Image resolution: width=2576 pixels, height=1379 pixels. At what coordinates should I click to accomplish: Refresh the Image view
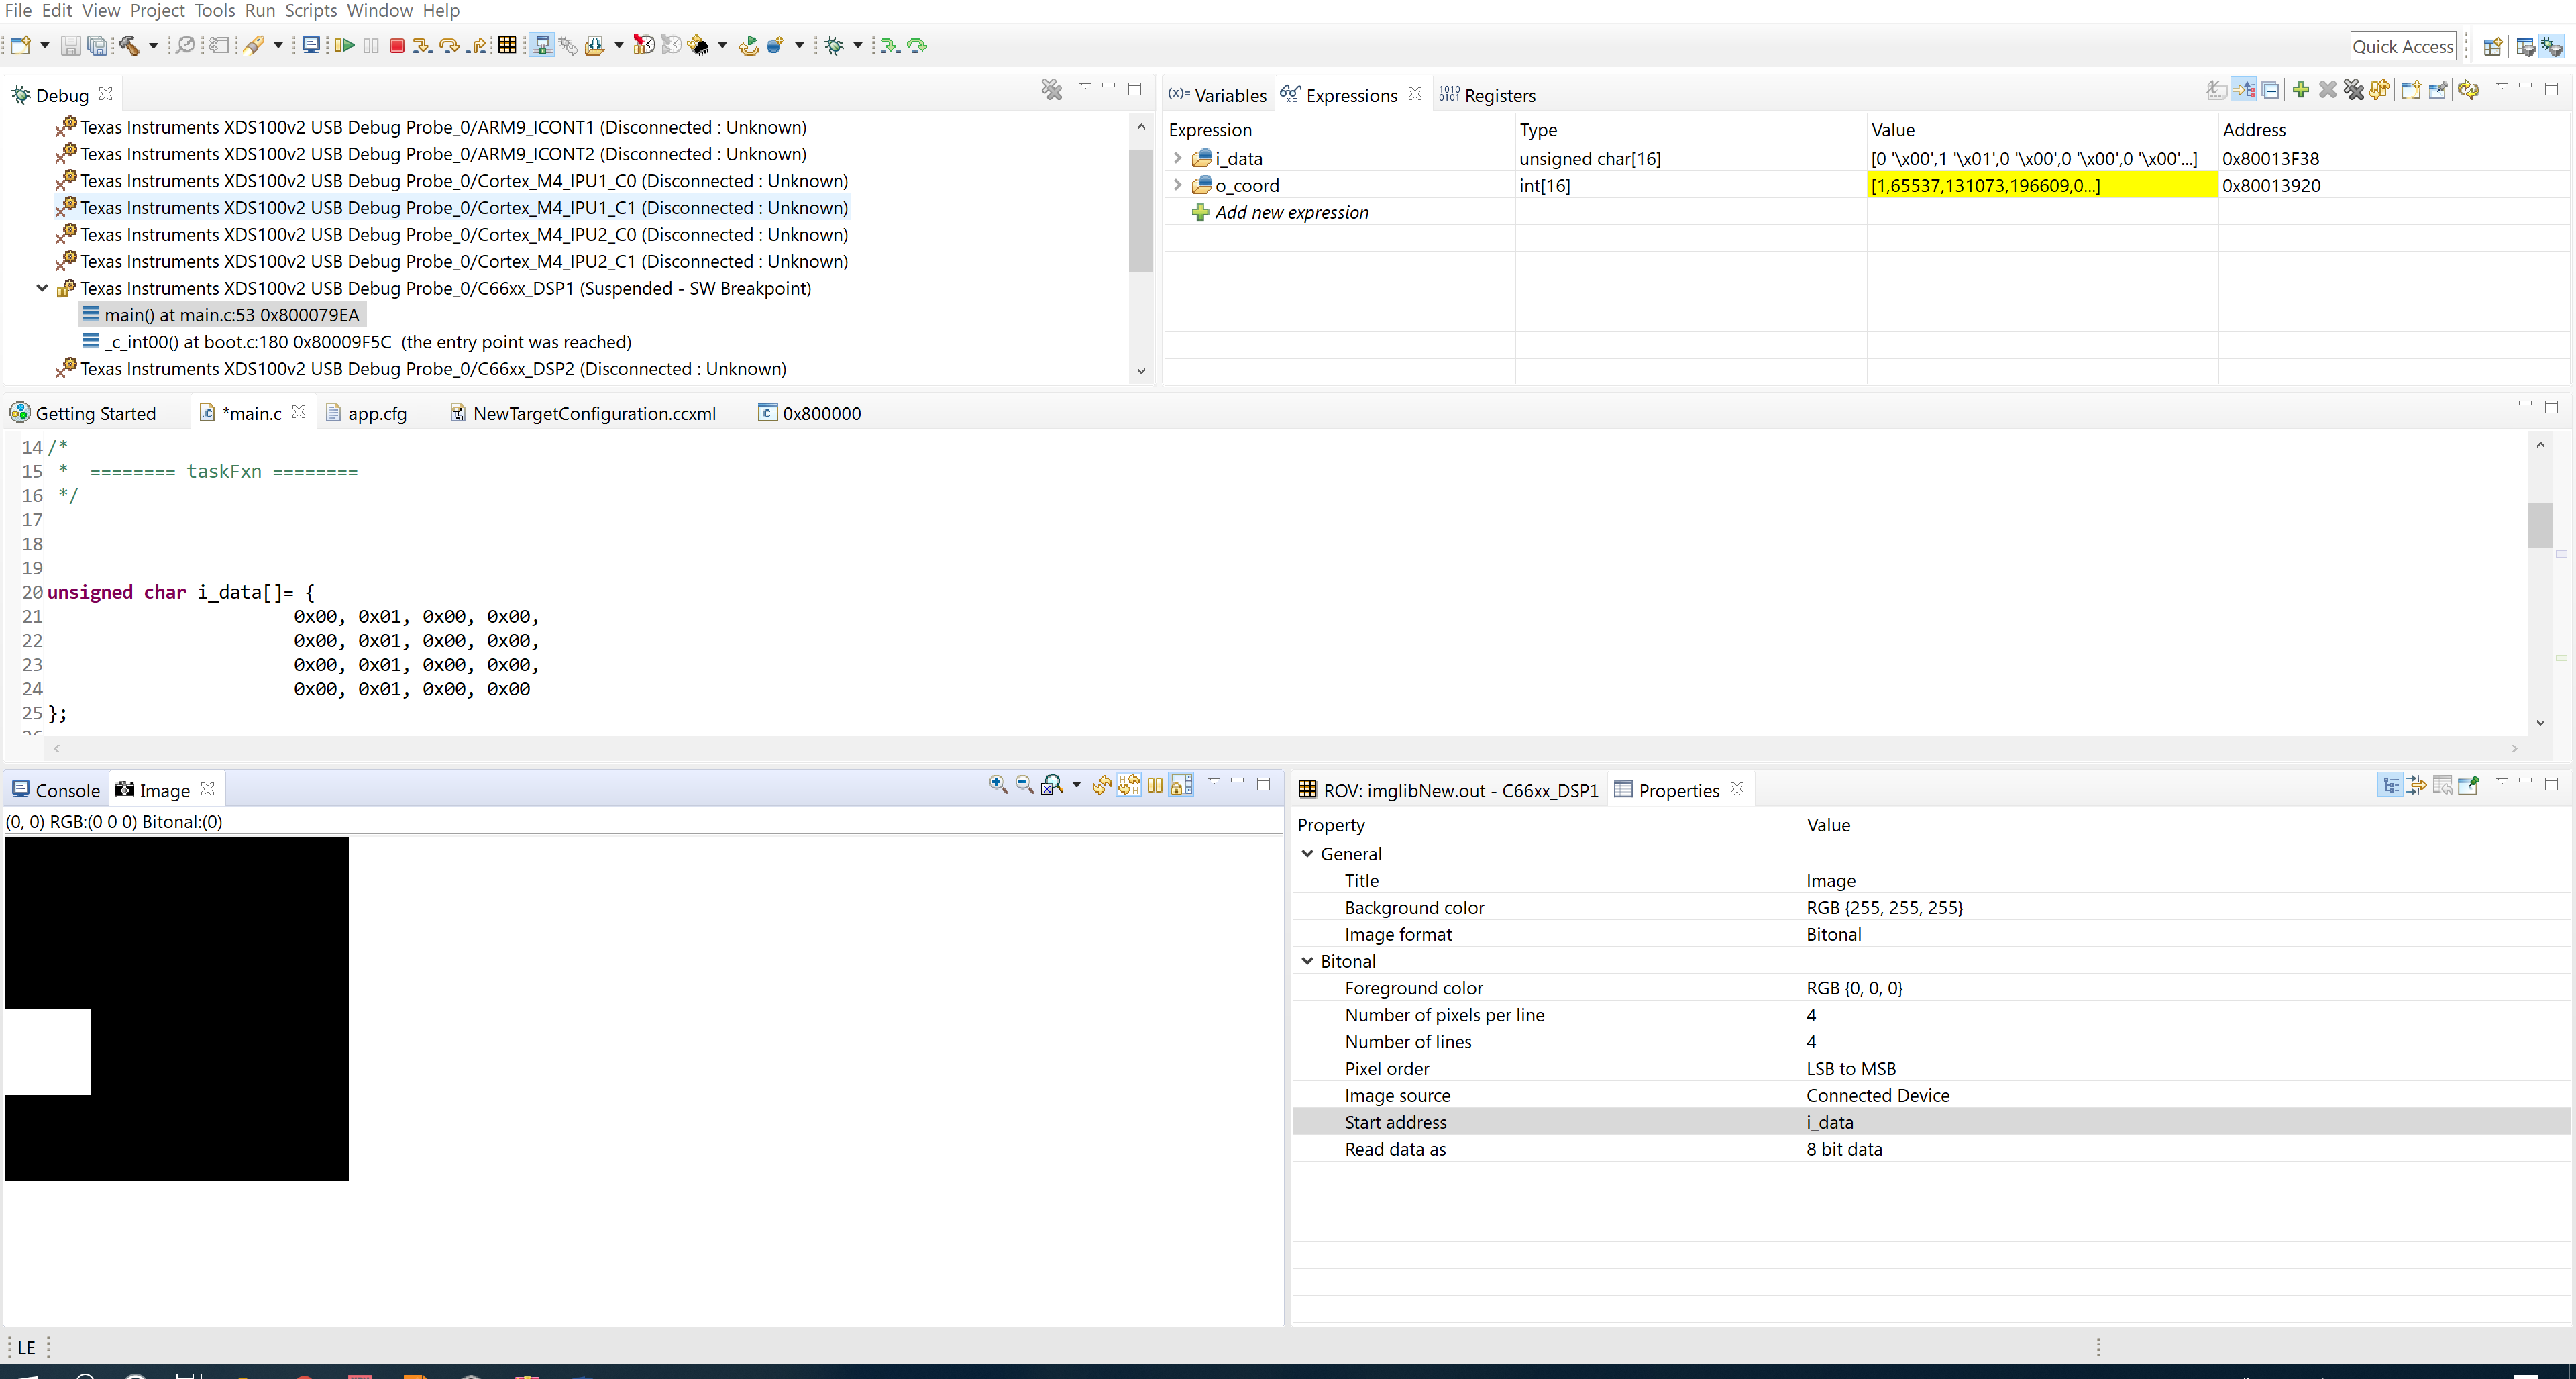[x=1101, y=785]
